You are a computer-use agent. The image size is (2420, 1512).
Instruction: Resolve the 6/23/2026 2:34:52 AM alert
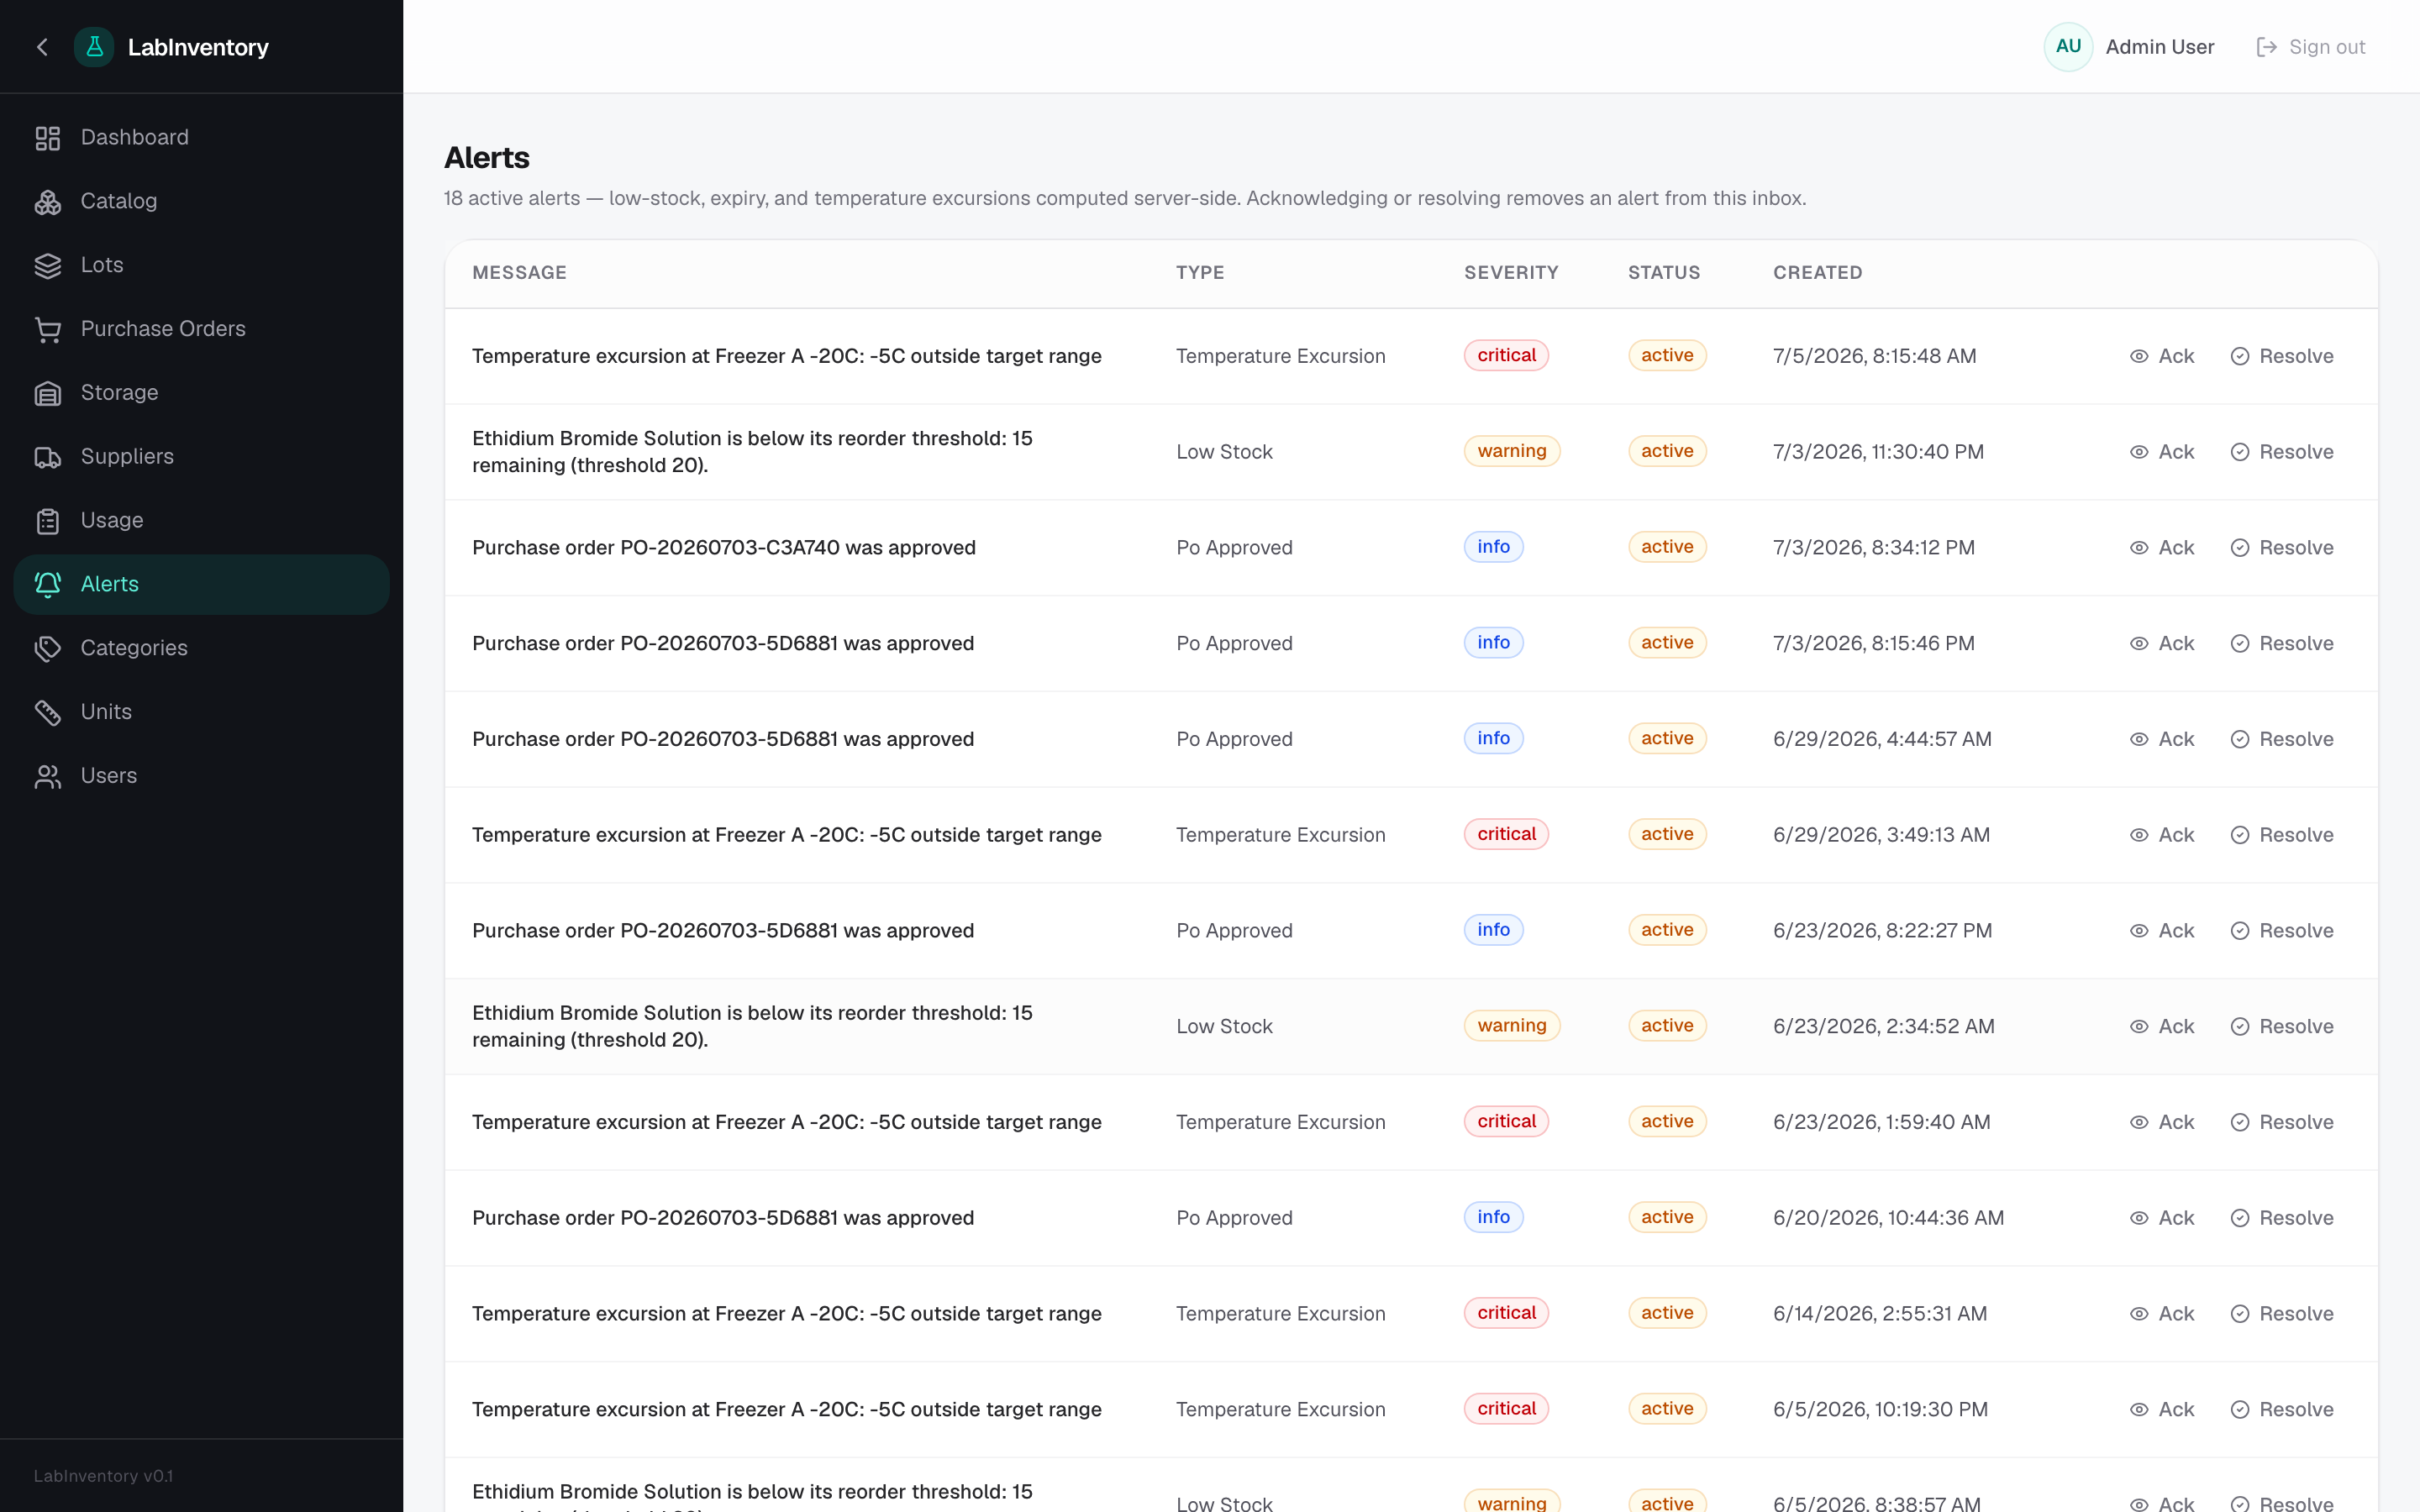(x=2281, y=1027)
